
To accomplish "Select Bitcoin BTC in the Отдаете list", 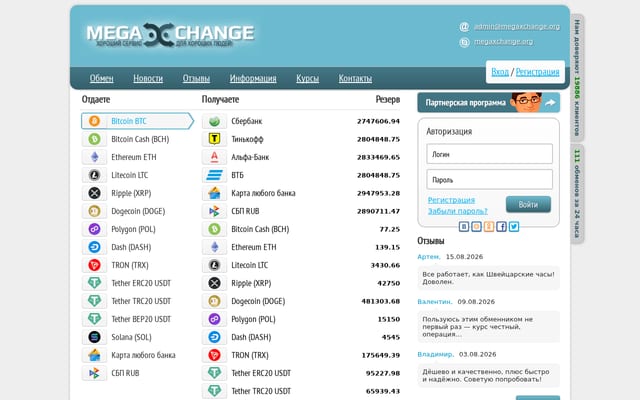I will coord(137,121).
